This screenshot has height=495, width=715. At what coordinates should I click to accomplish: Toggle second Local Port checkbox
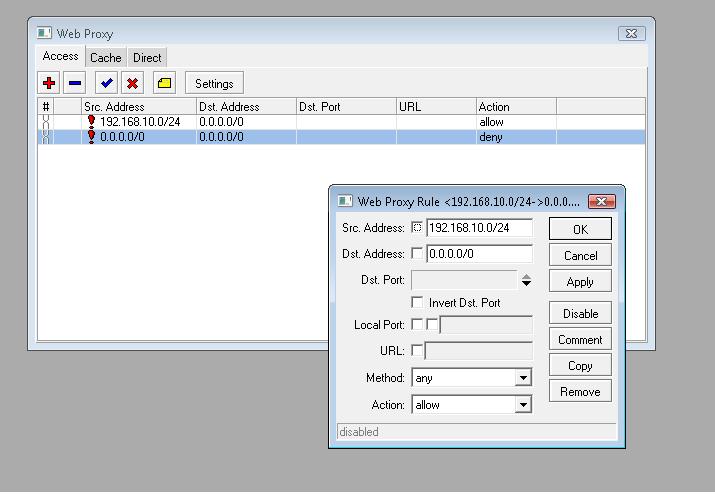pos(432,324)
